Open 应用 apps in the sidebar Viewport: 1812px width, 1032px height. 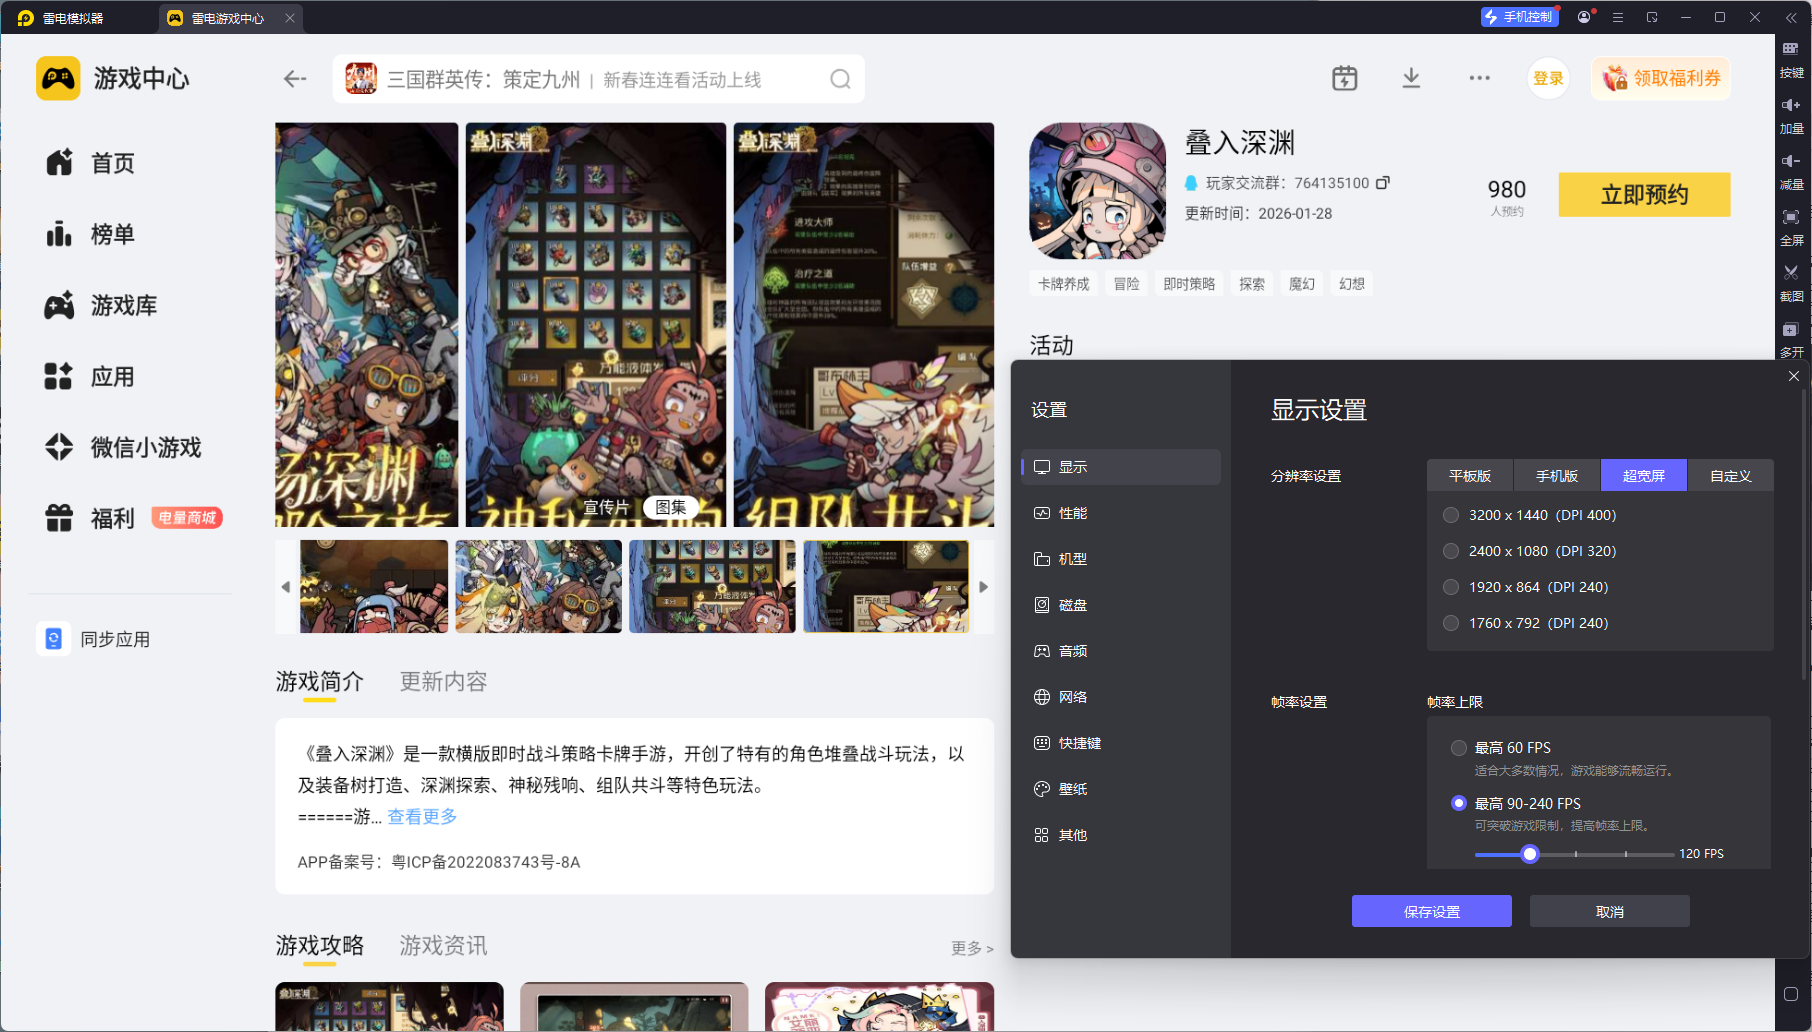(90, 377)
